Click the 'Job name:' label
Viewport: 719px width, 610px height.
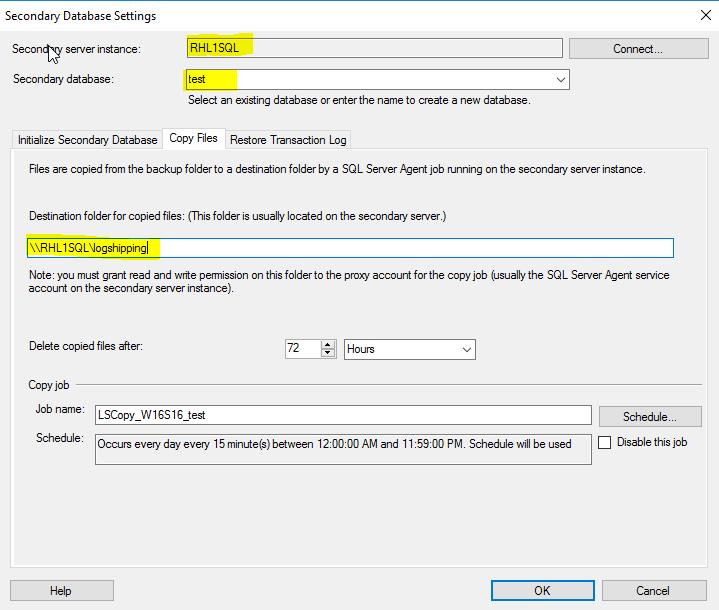click(x=60, y=409)
